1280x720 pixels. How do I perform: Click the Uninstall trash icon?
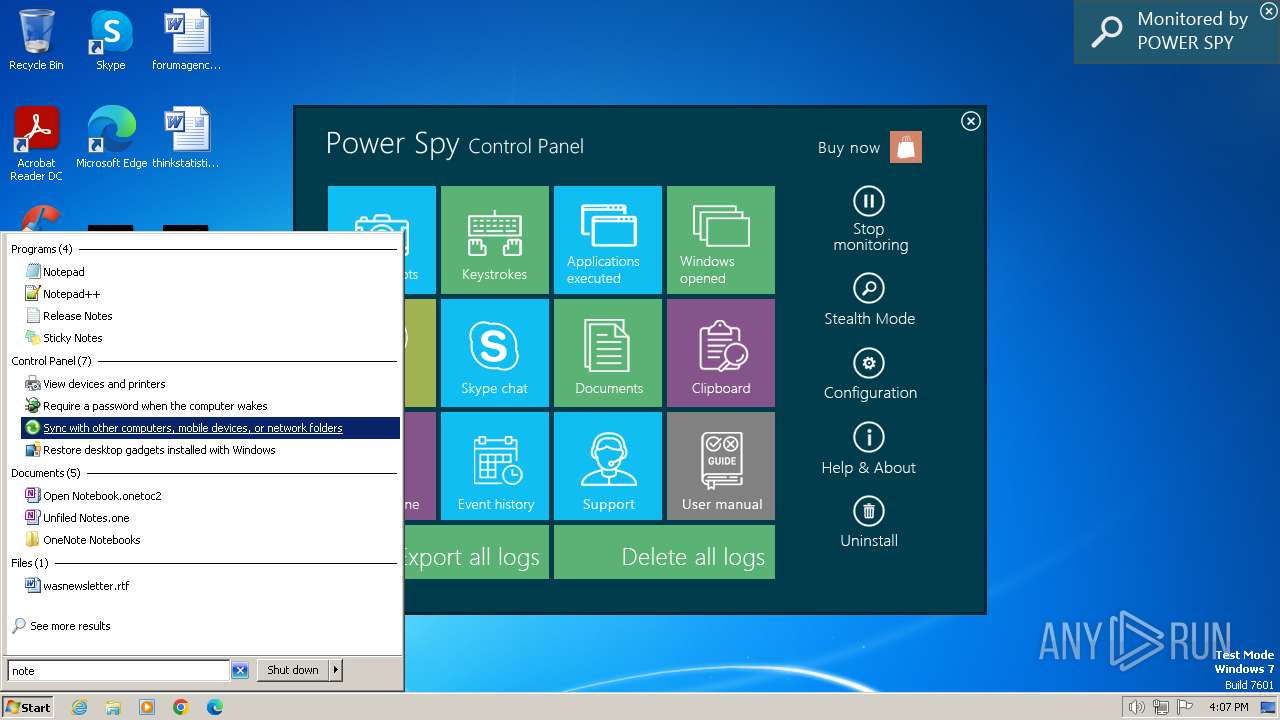(869, 511)
